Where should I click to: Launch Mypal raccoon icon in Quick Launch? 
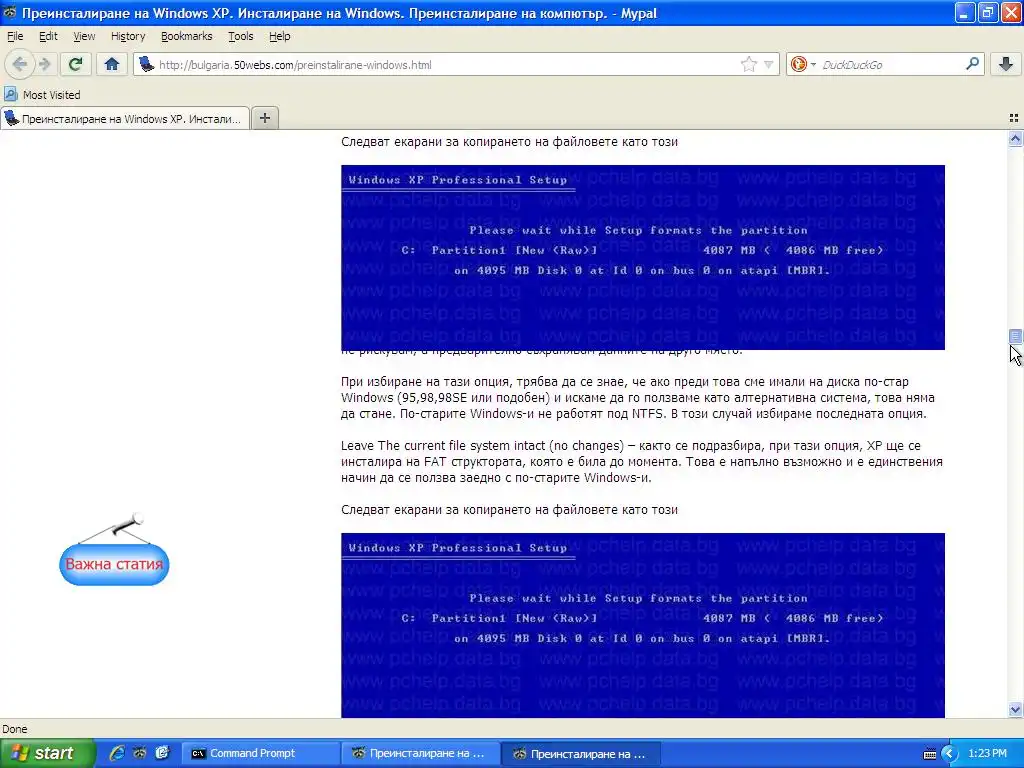tap(140, 753)
